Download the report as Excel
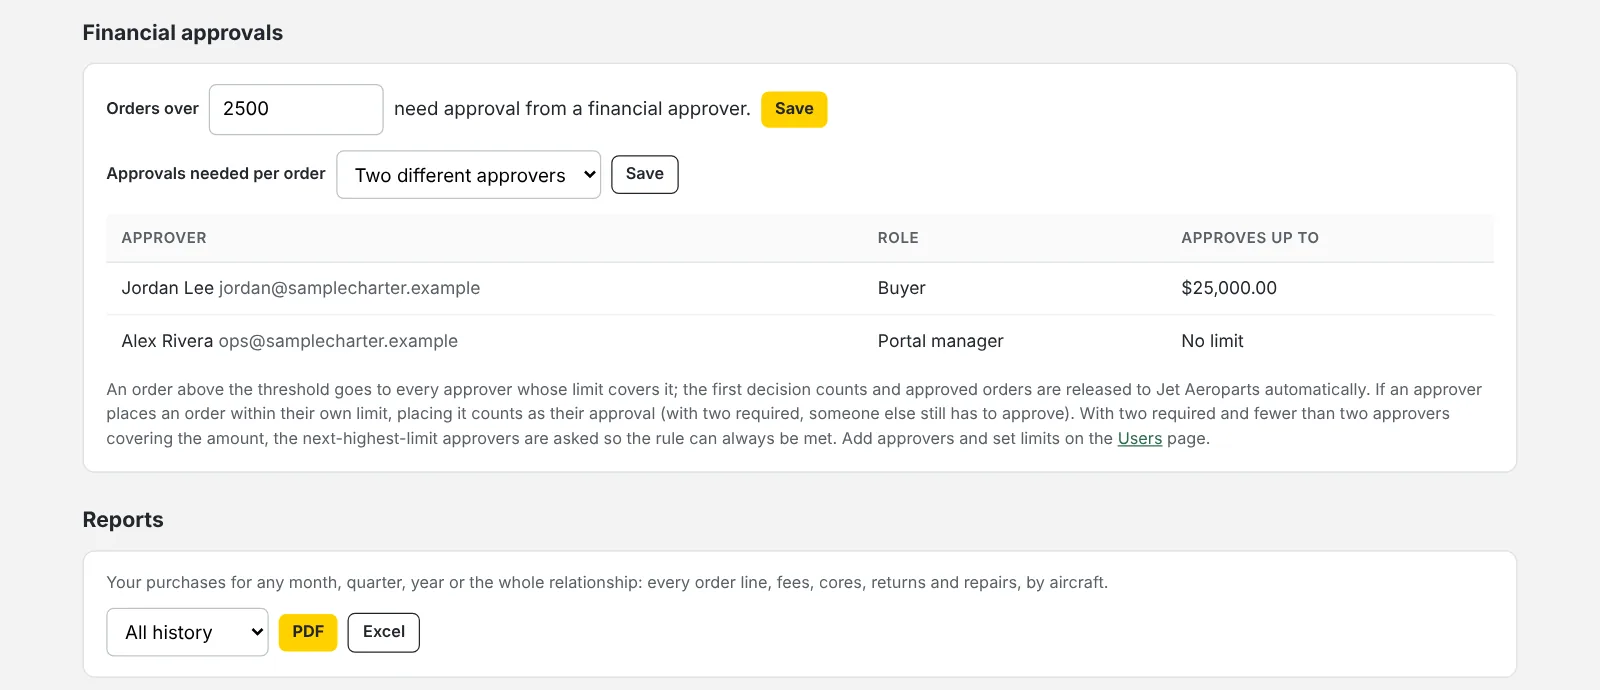 click(x=384, y=632)
